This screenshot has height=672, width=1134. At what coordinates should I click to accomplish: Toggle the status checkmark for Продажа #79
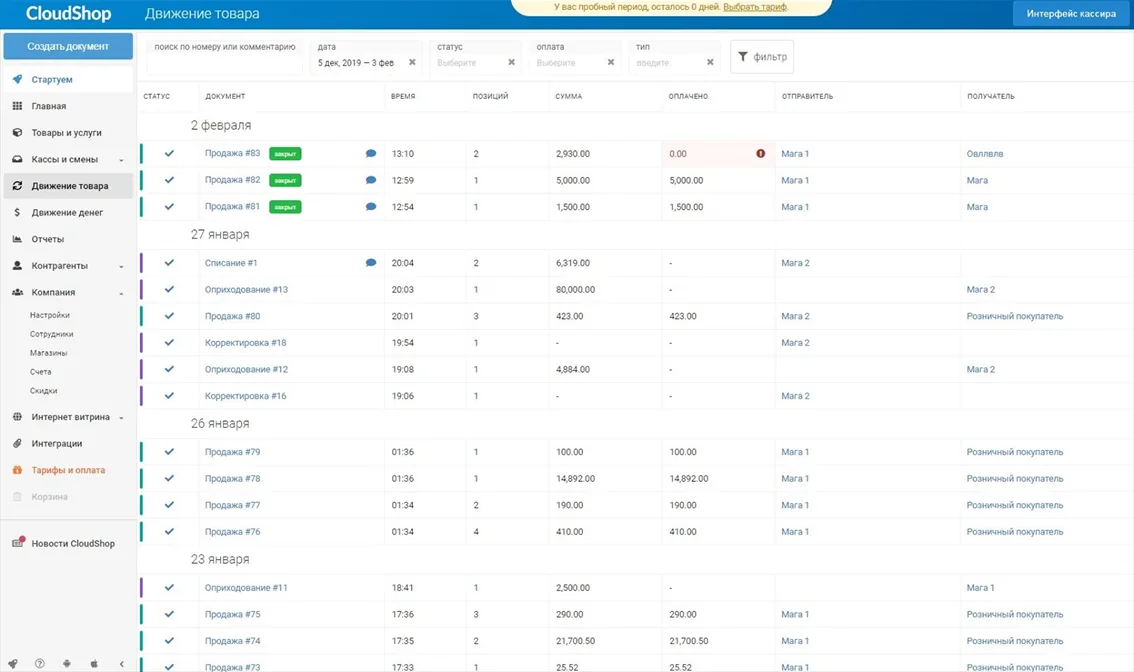(x=169, y=451)
